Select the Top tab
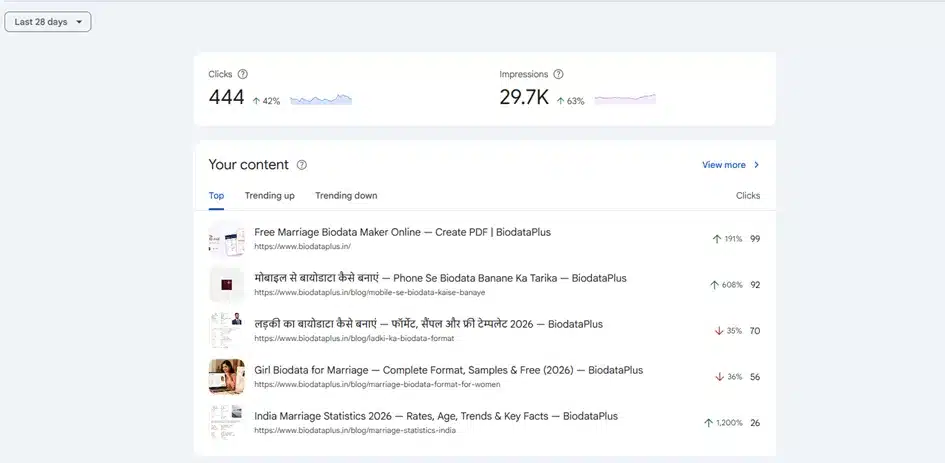Viewport: 945px width, 463px height. [216, 195]
